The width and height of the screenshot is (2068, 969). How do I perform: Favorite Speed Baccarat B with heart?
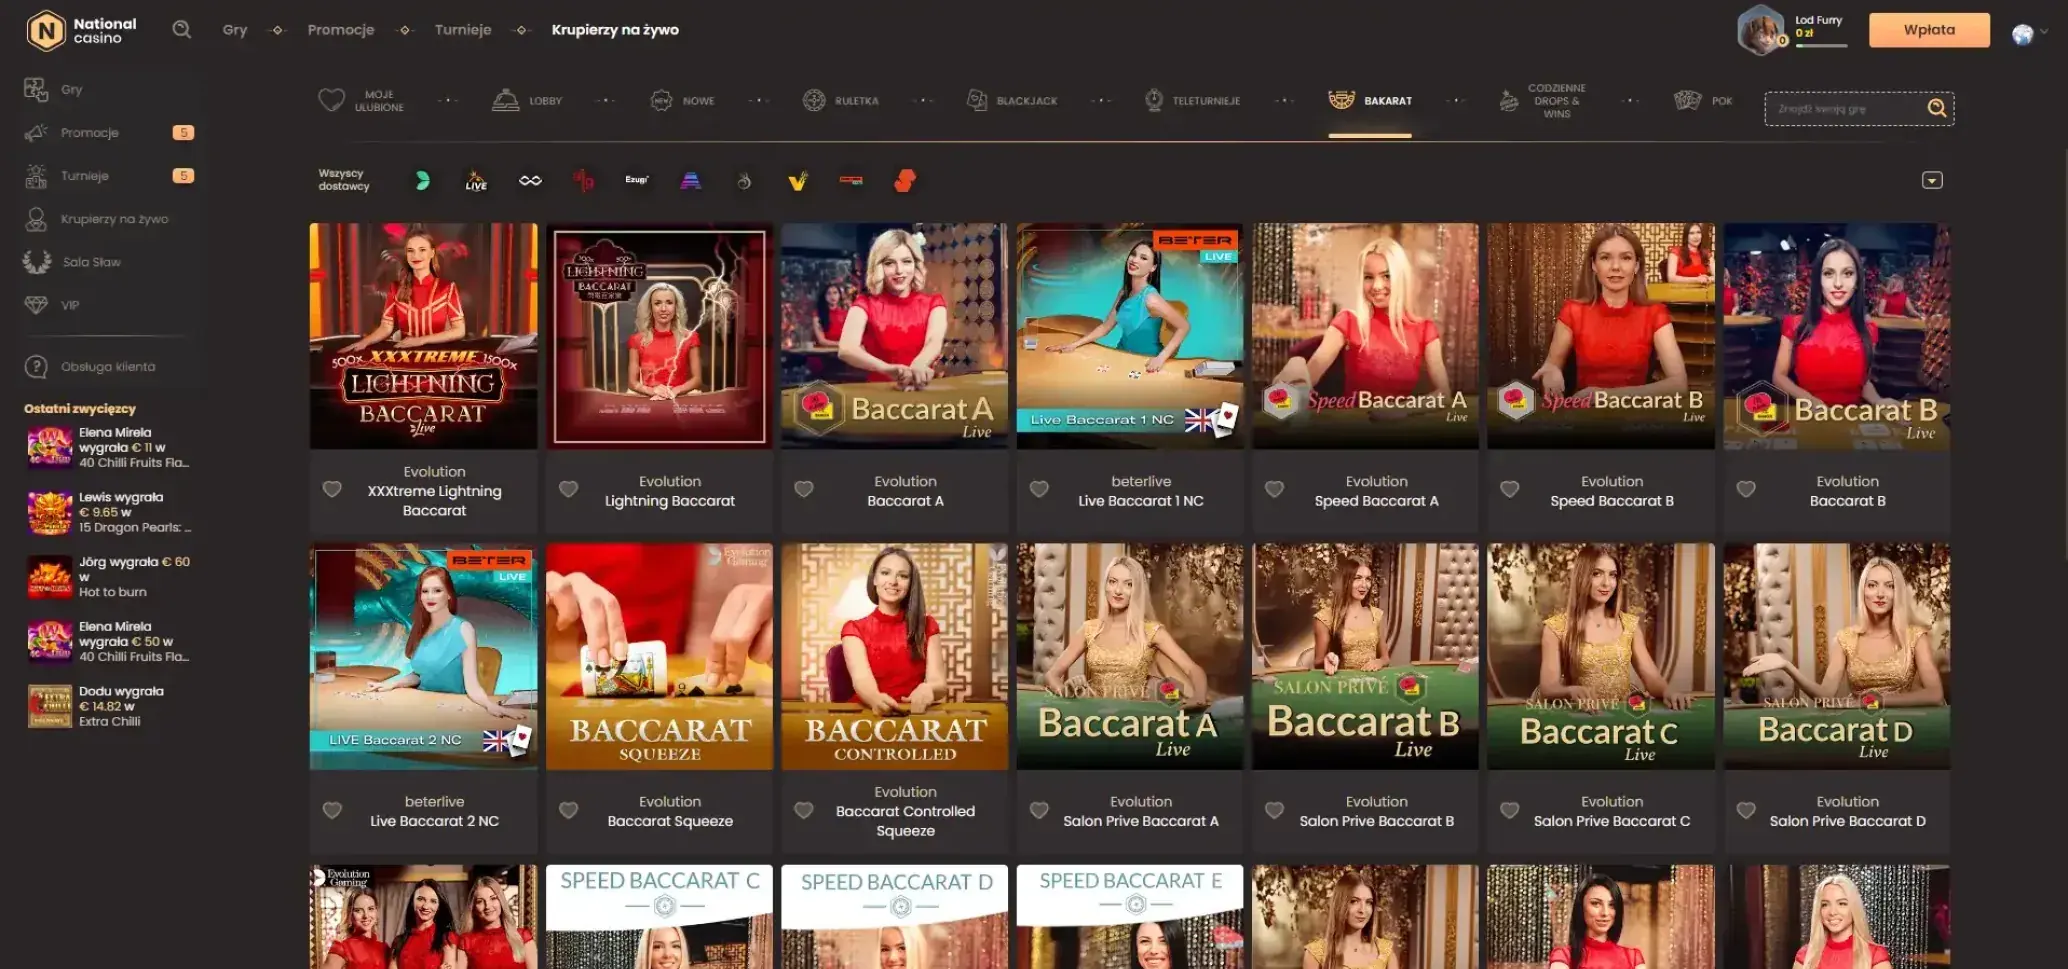tap(1510, 490)
